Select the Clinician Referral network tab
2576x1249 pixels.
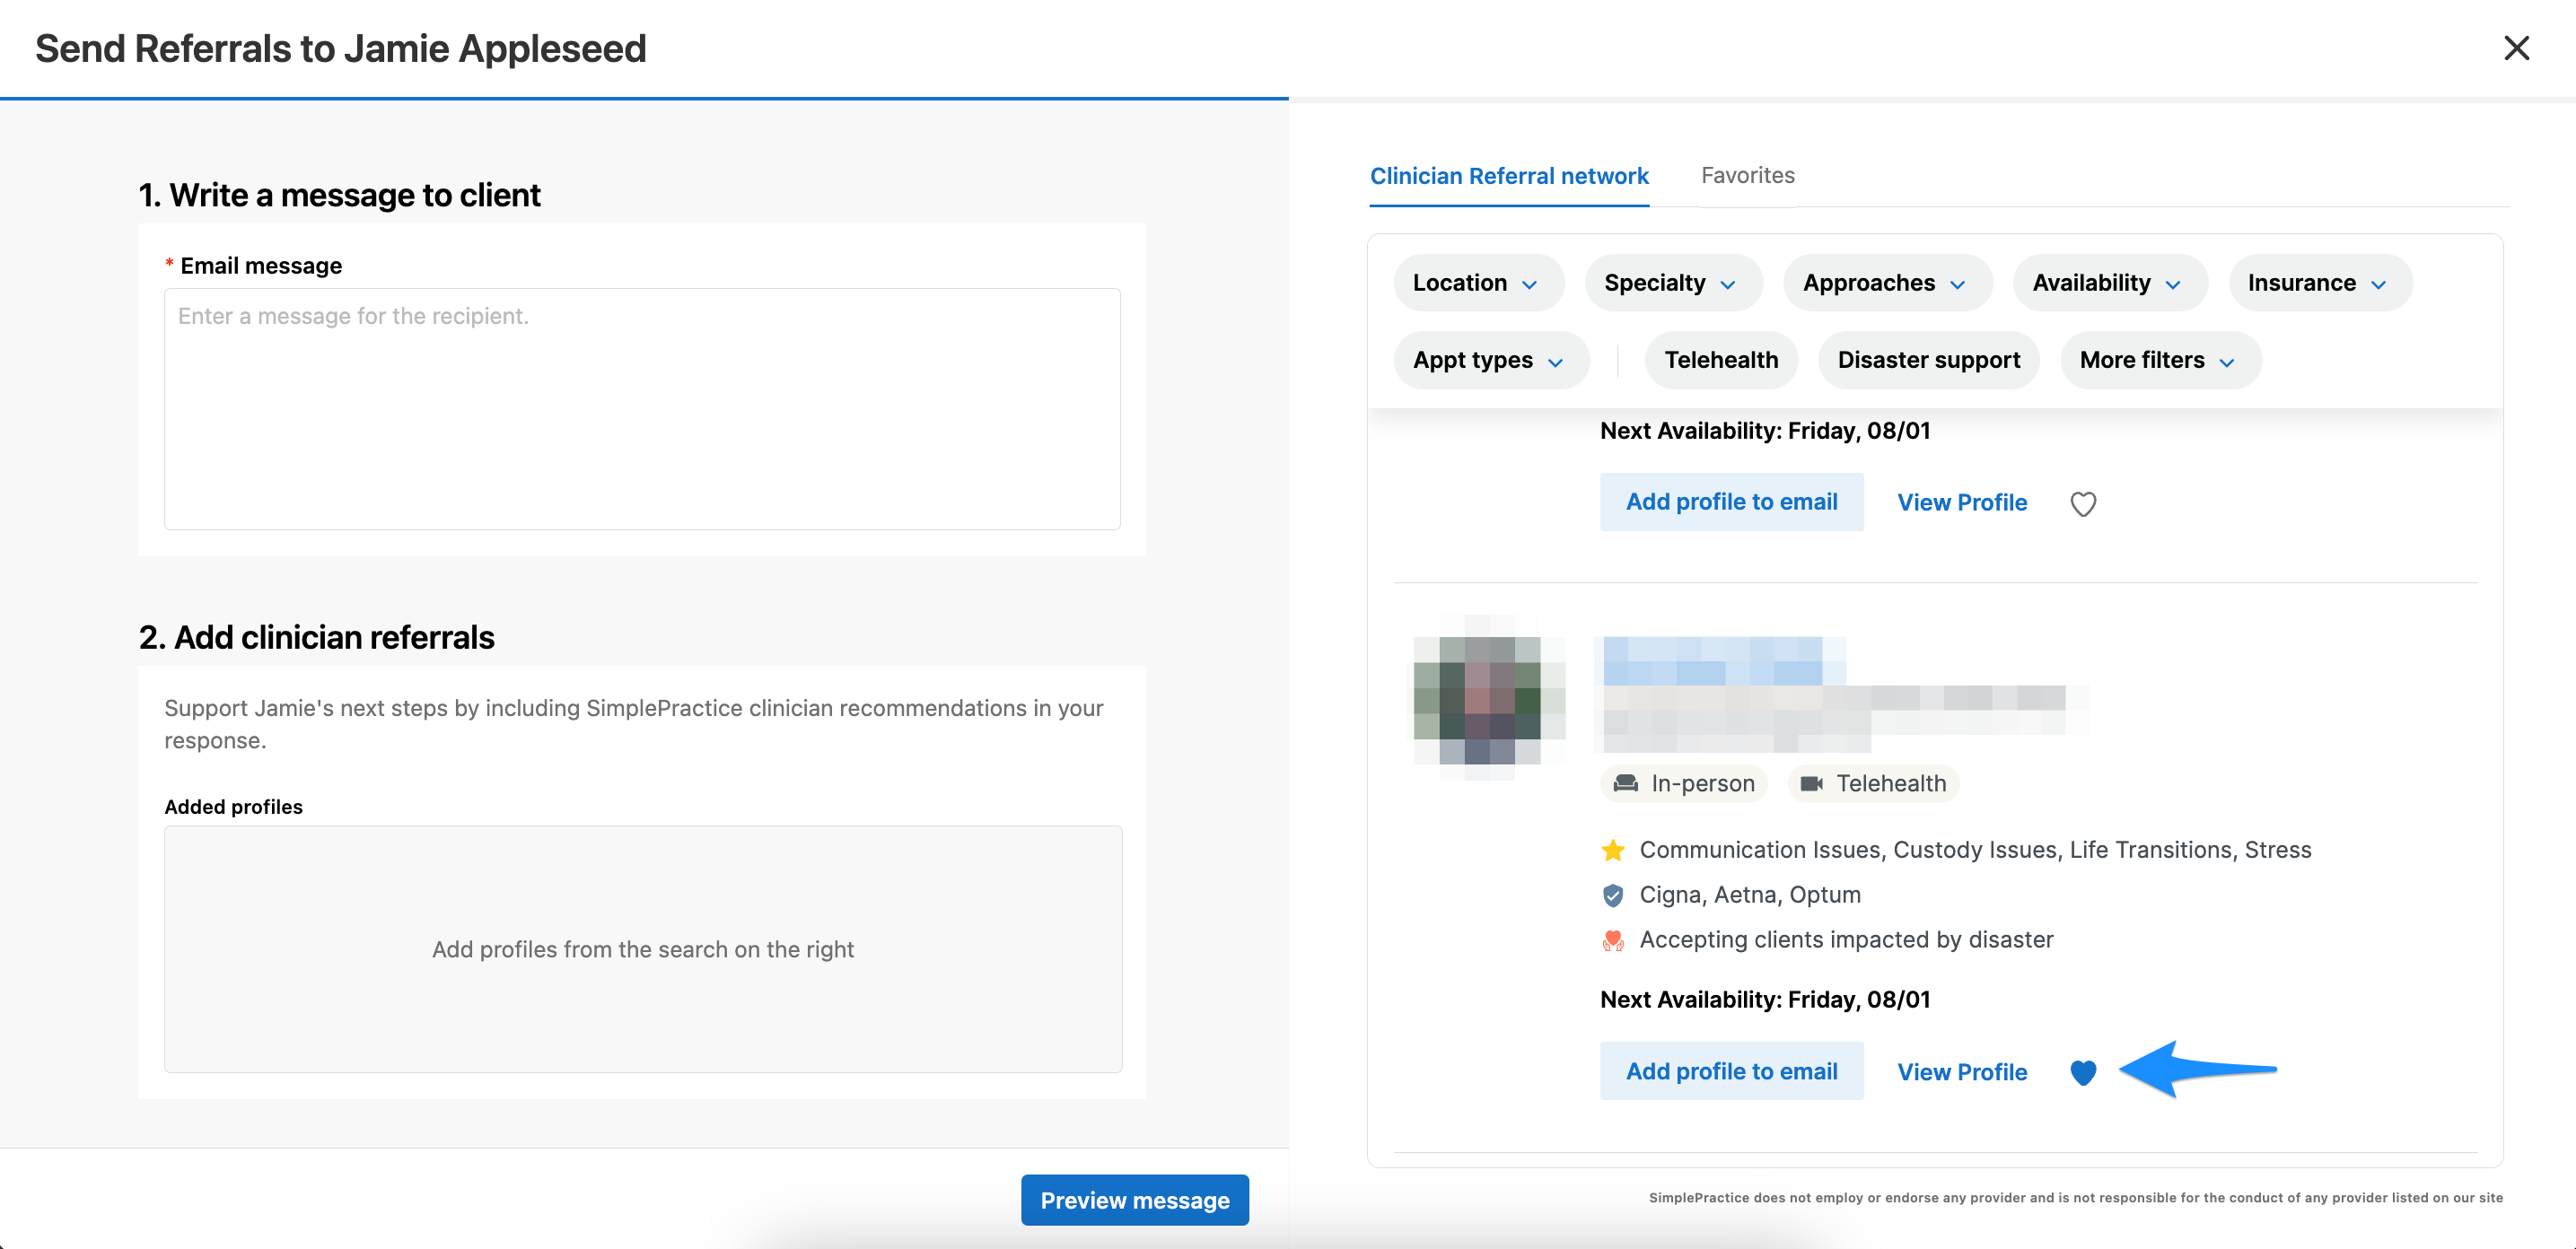click(x=1508, y=176)
